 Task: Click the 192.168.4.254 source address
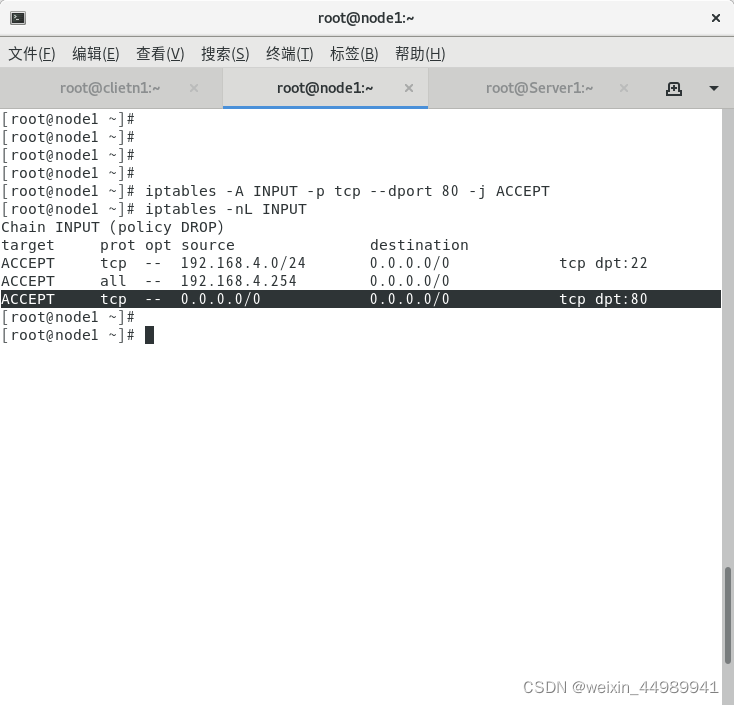pyautogui.click(x=239, y=281)
